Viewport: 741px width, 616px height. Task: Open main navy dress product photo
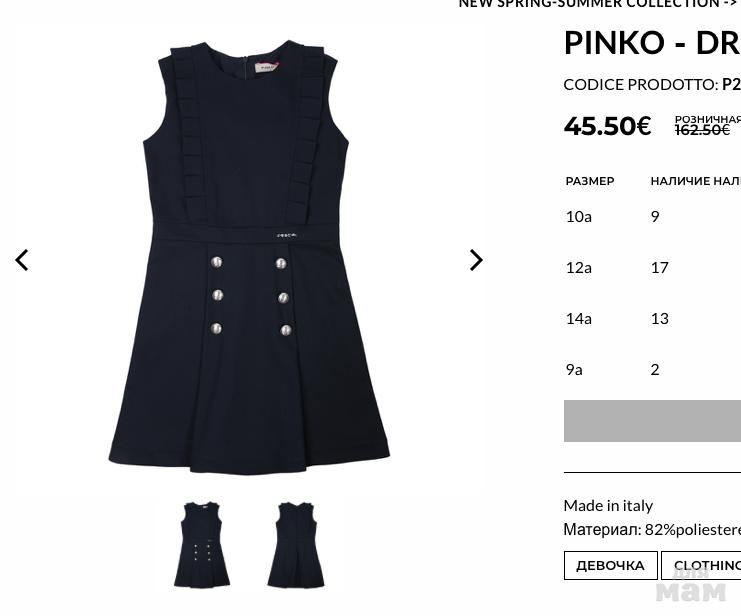[x=249, y=258]
